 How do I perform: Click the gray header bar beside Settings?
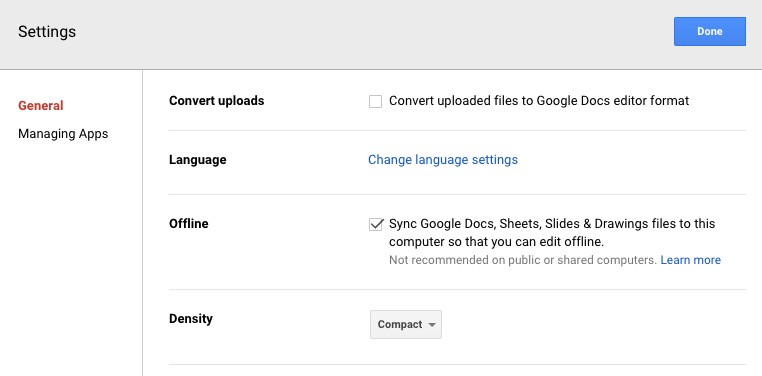pyautogui.click(x=374, y=32)
